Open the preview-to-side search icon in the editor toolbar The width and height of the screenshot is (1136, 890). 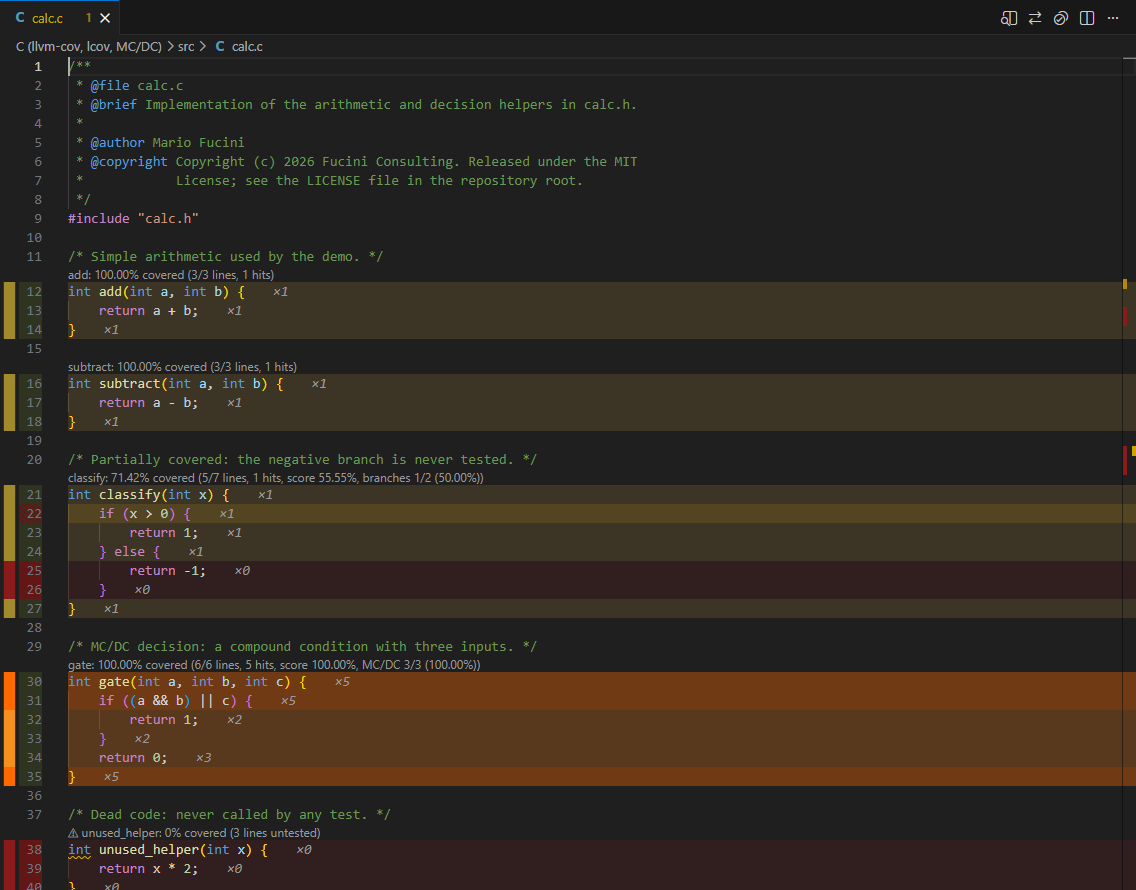[x=1008, y=18]
